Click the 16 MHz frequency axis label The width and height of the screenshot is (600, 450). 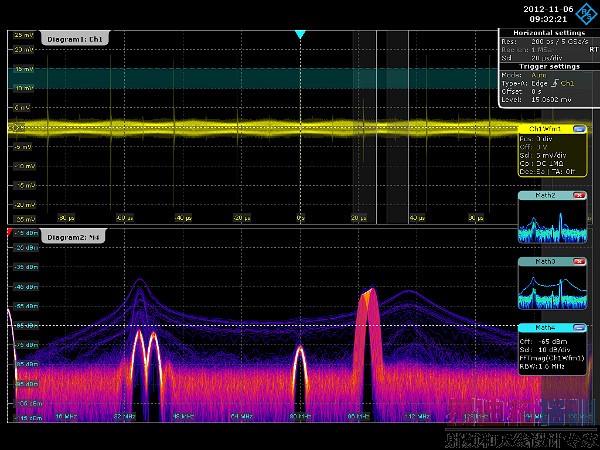click(x=66, y=416)
